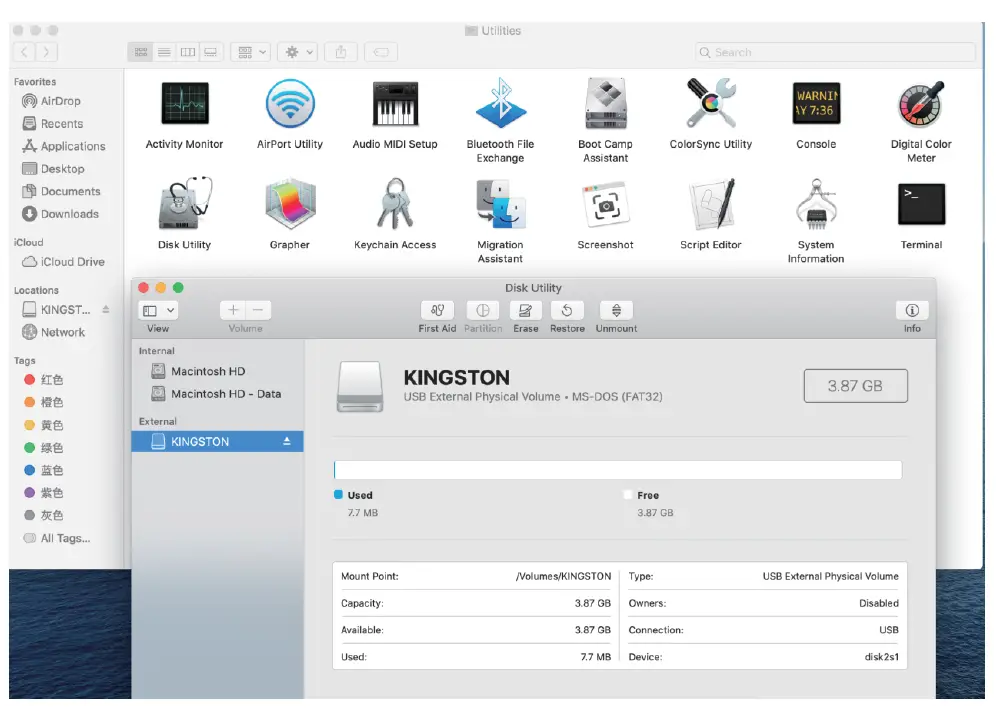This screenshot has height=710, width=996.
Task: Click the Unmount toolbar icon
Action: click(616, 311)
